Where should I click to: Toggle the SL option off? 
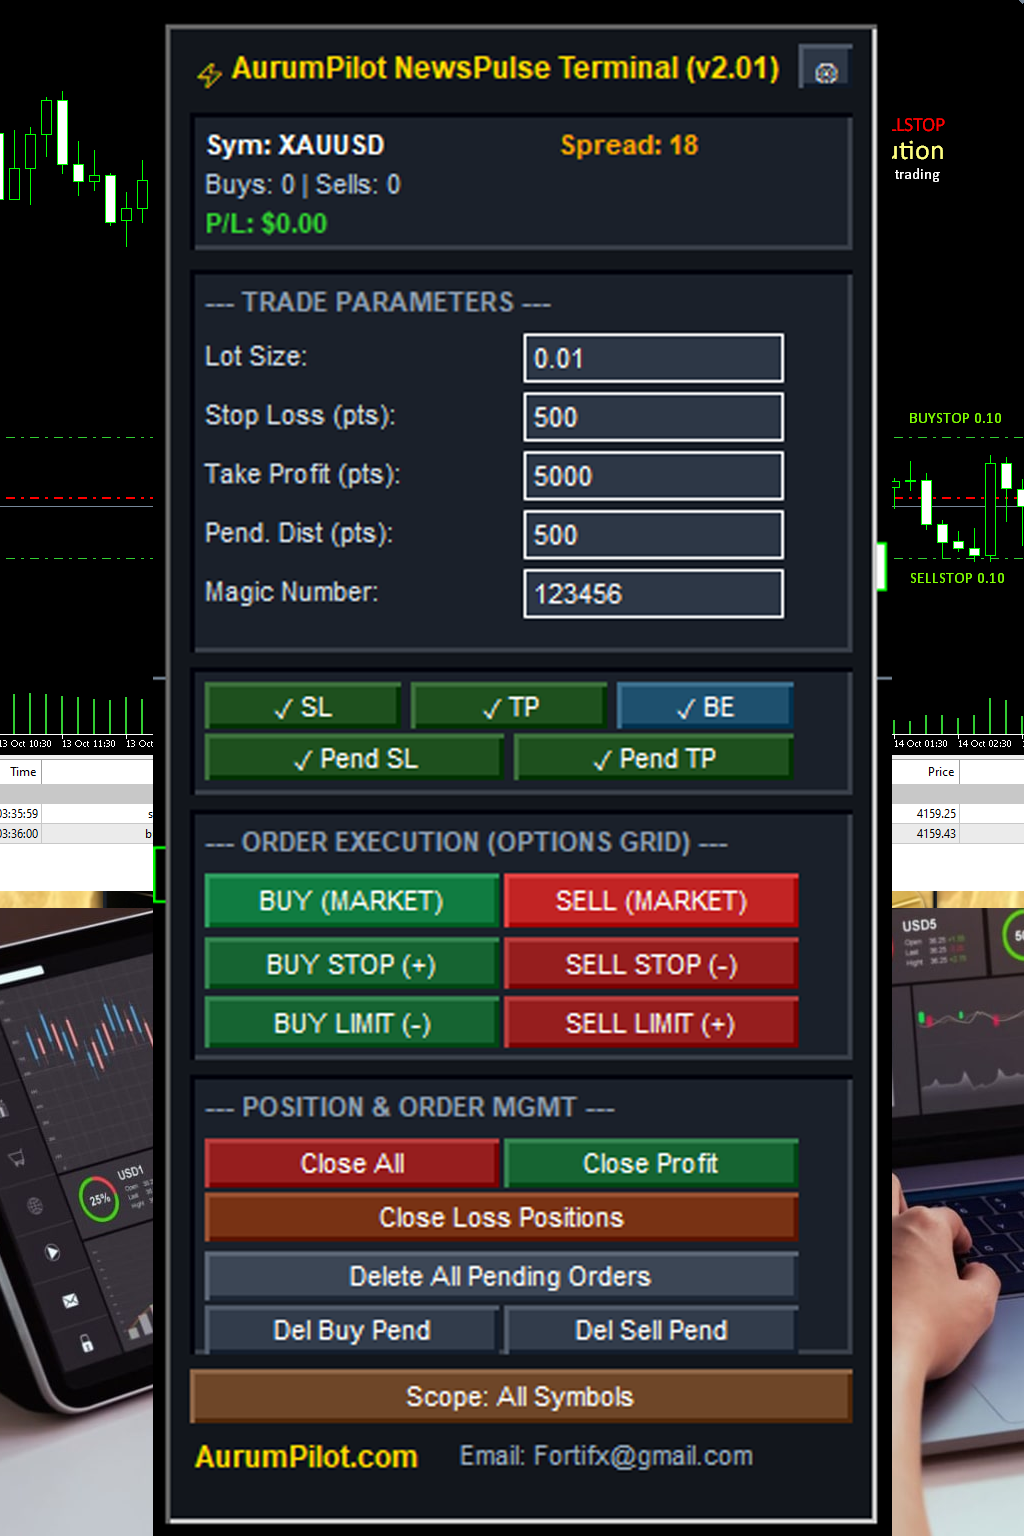pos(303,707)
